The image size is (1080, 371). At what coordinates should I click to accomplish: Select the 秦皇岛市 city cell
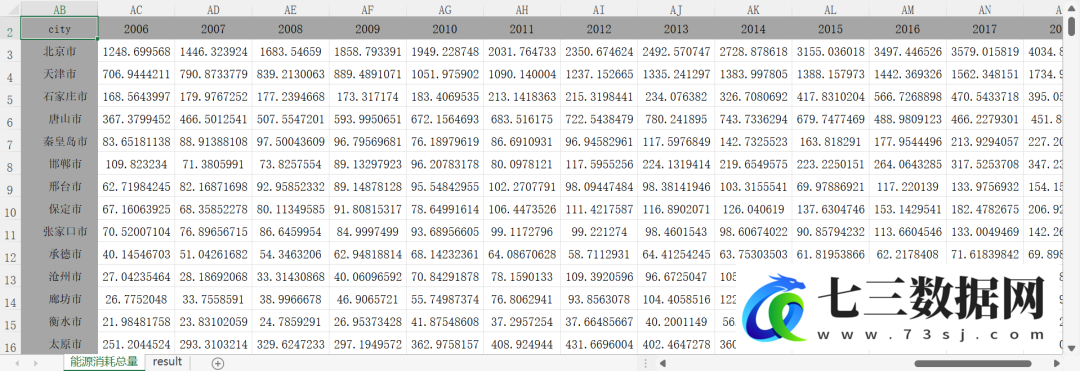pyautogui.click(x=59, y=142)
